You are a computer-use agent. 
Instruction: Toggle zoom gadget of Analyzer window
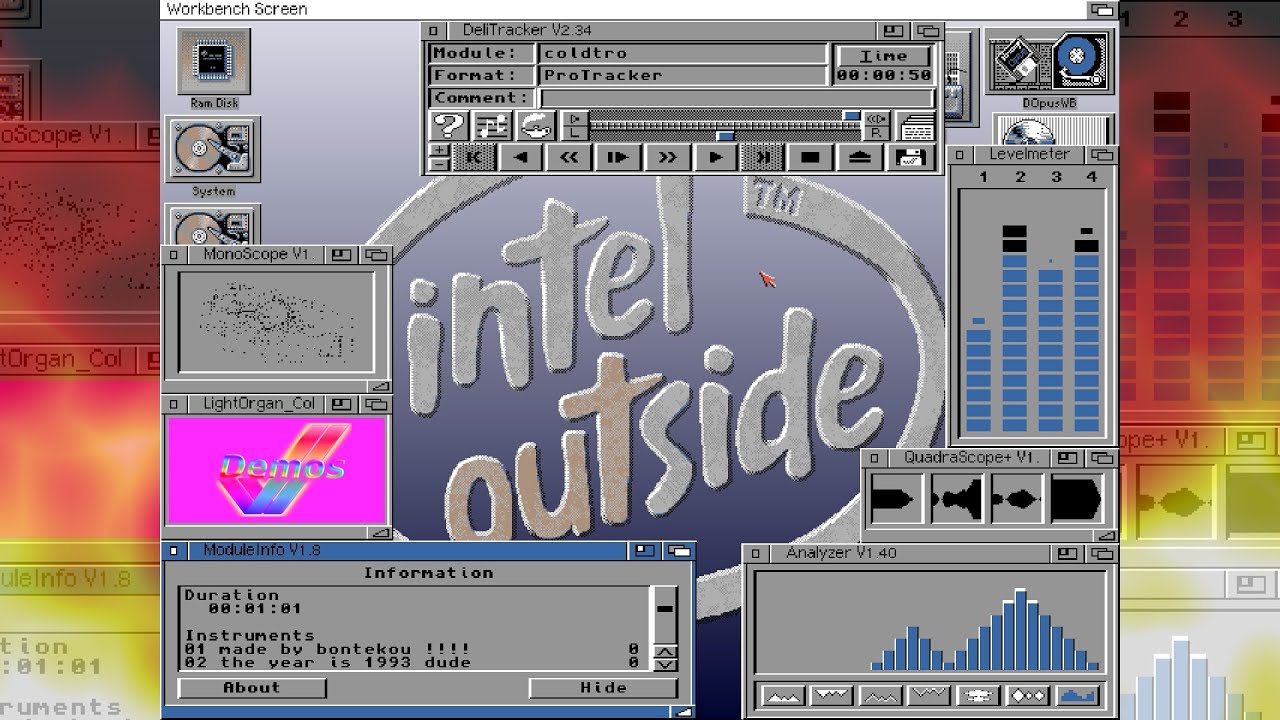tap(1068, 553)
